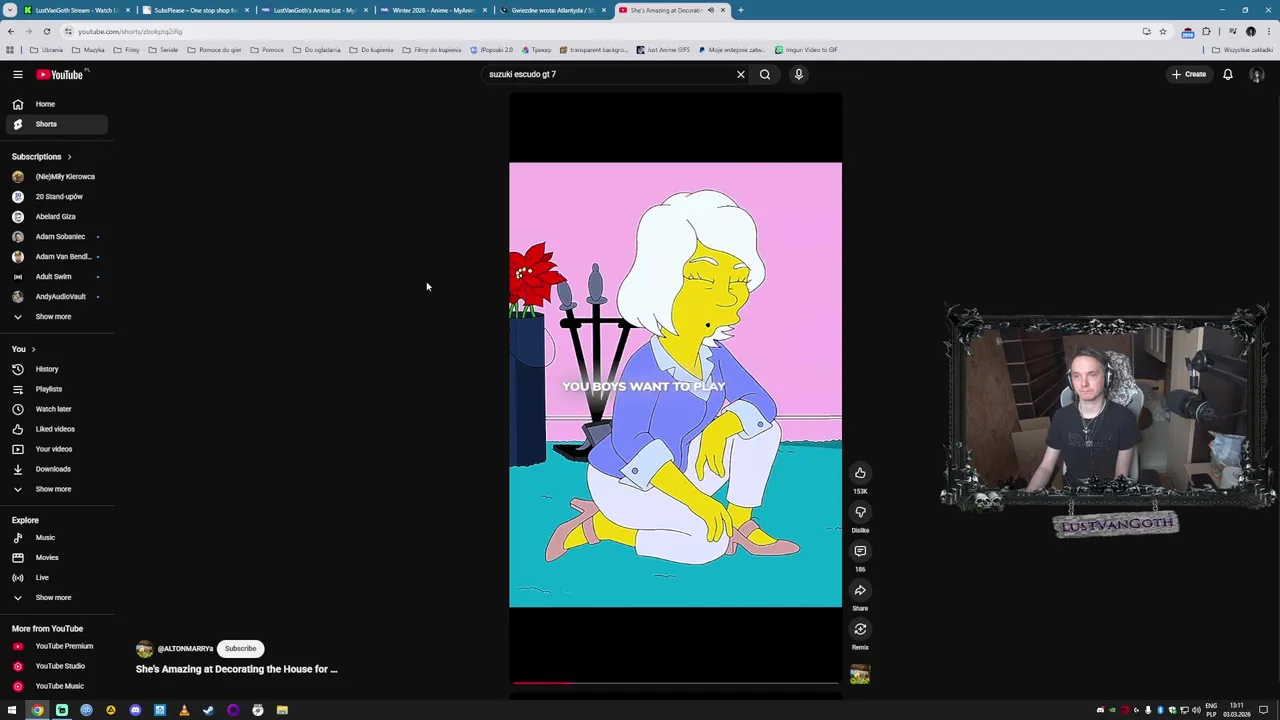Open @ALTONMARRYa channel avatar

pos(144,649)
